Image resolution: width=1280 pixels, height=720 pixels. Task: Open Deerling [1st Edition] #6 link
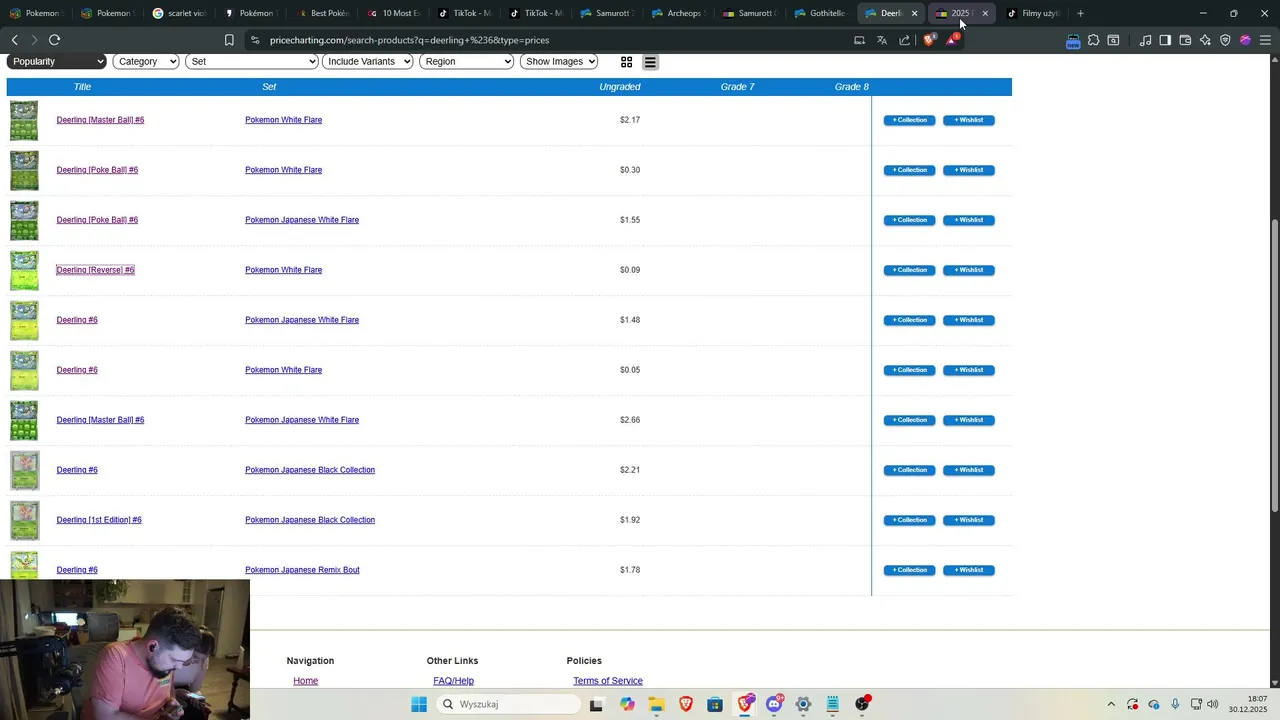[99, 520]
